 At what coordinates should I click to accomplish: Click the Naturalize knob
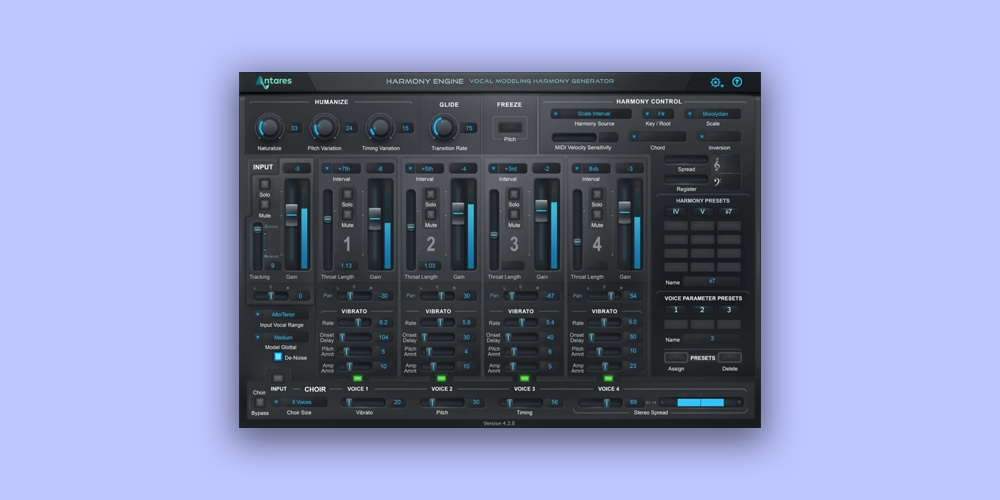[x=268, y=127]
